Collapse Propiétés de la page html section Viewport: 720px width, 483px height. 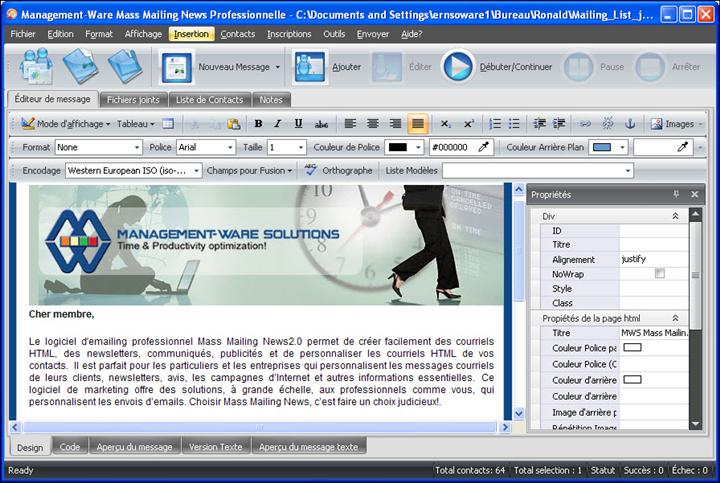coord(675,318)
